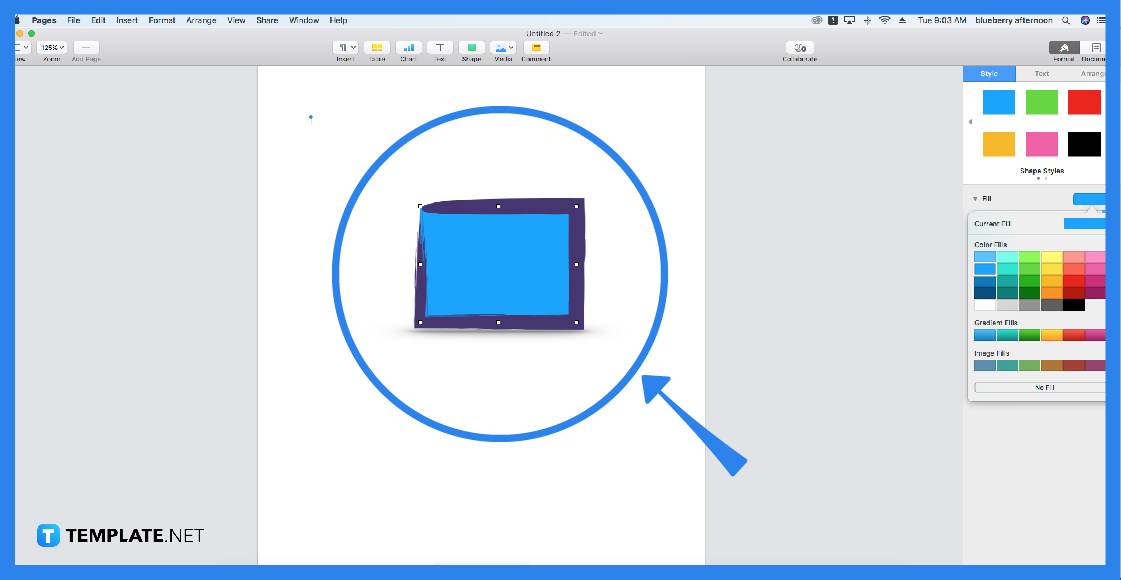Open the Zoom 125% dropdown
This screenshot has width=1121, height=580.
[51, 48]
